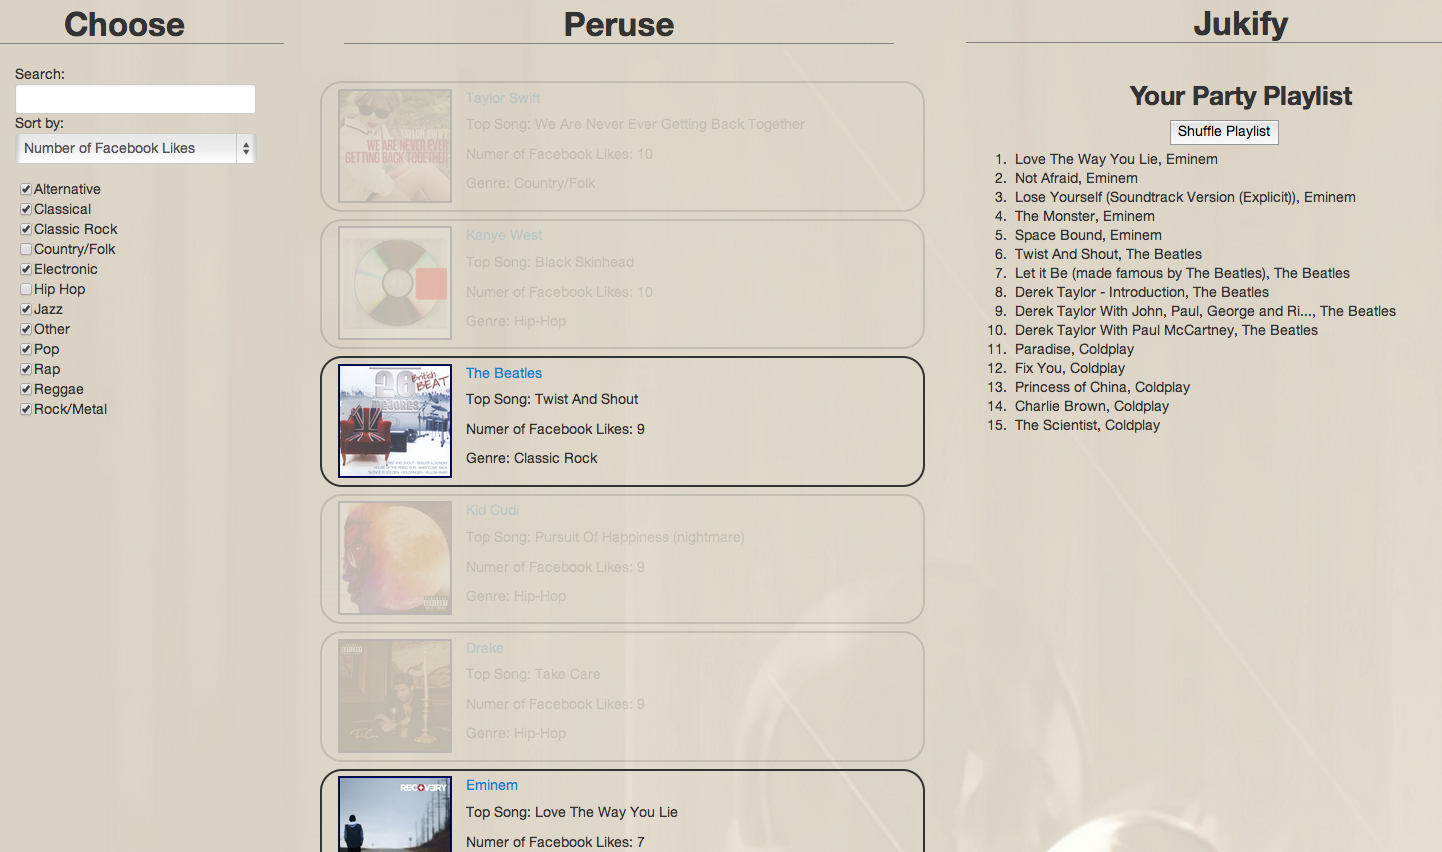The image size is (1442, 852).
Task: Select Love The Way You Lie playlist entry
Action: pyautogui.click(x=1116, y=159)
